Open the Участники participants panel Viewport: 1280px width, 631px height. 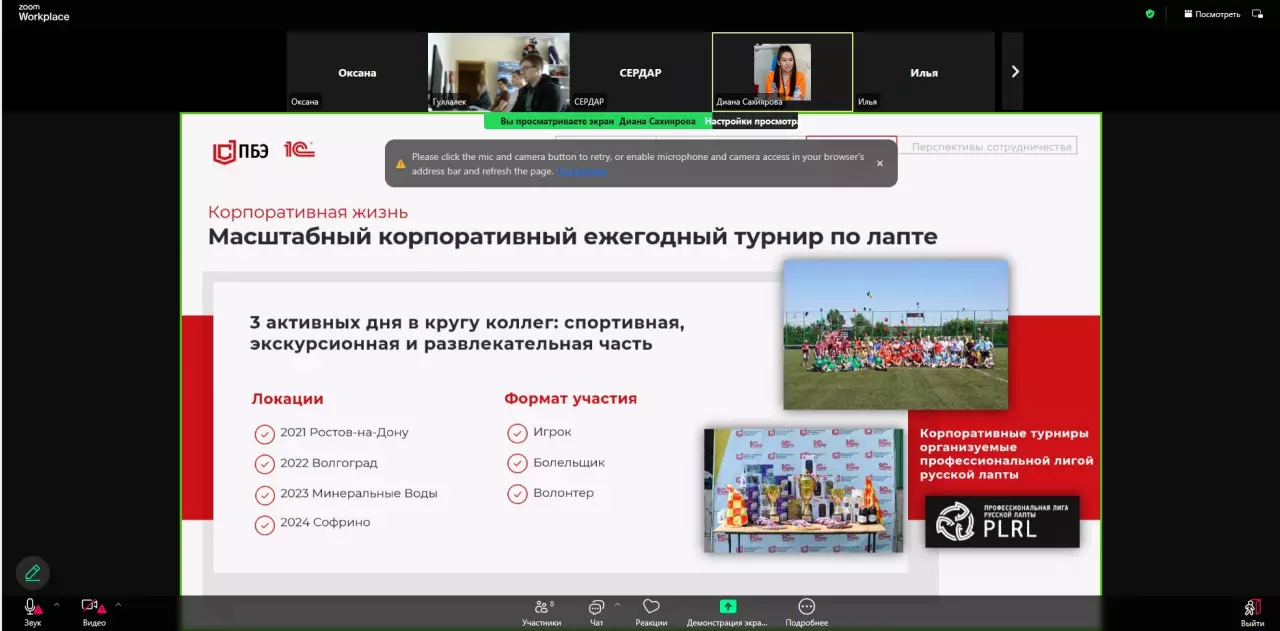click(x=541, y=608)
